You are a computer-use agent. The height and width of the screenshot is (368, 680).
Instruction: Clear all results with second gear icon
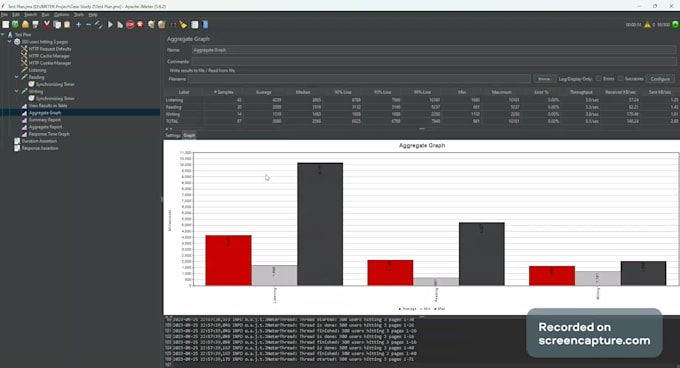(x=161, y=25)
